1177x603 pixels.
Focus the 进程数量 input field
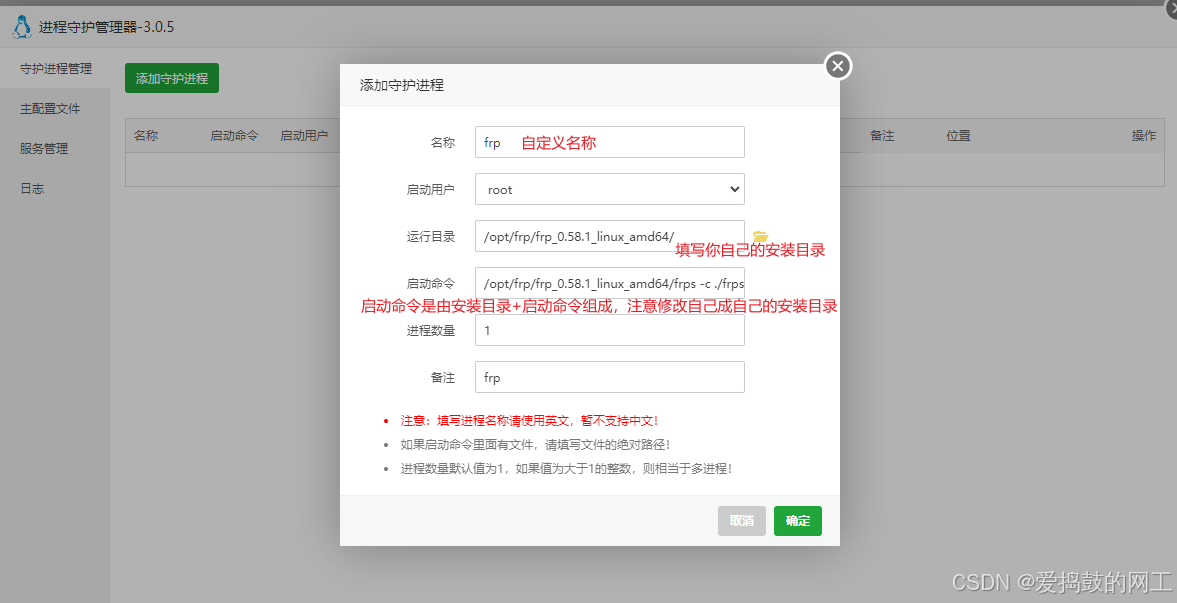click(x=610, y=330)
